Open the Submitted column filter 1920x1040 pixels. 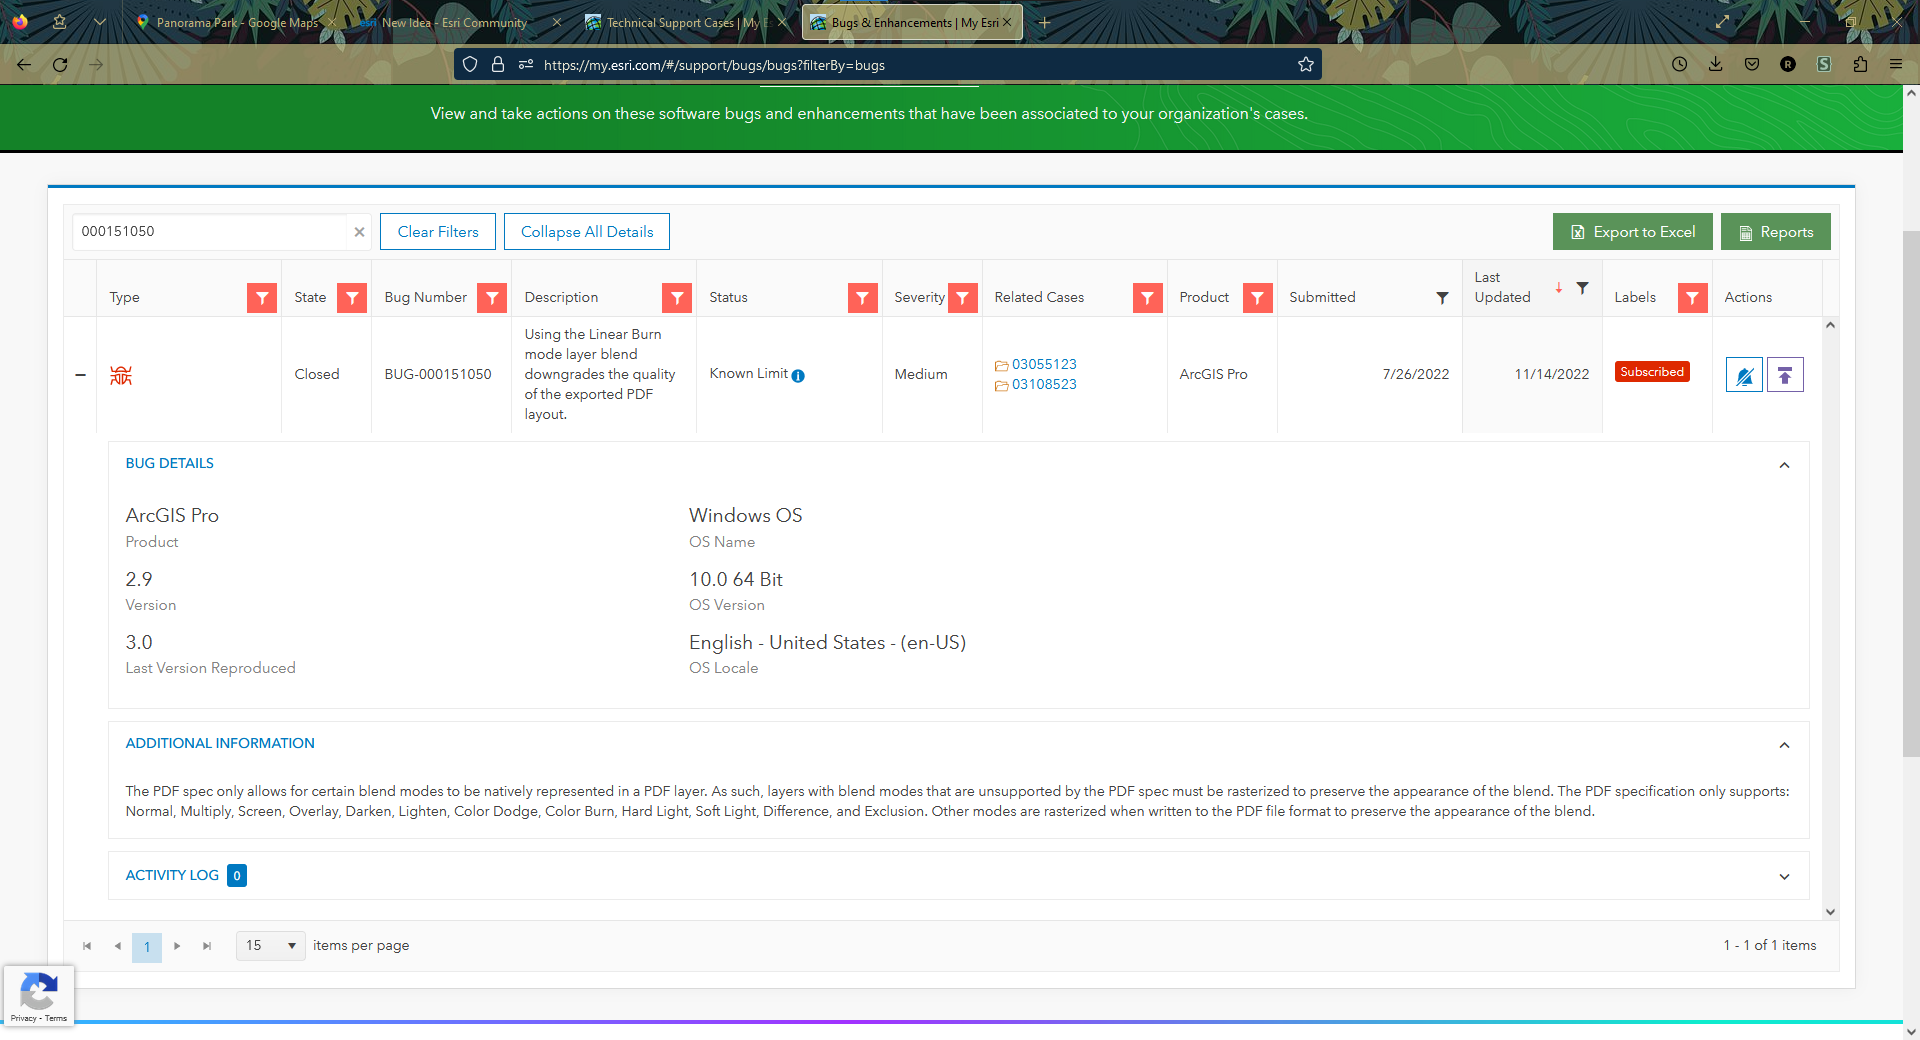tap(1442, 298)
